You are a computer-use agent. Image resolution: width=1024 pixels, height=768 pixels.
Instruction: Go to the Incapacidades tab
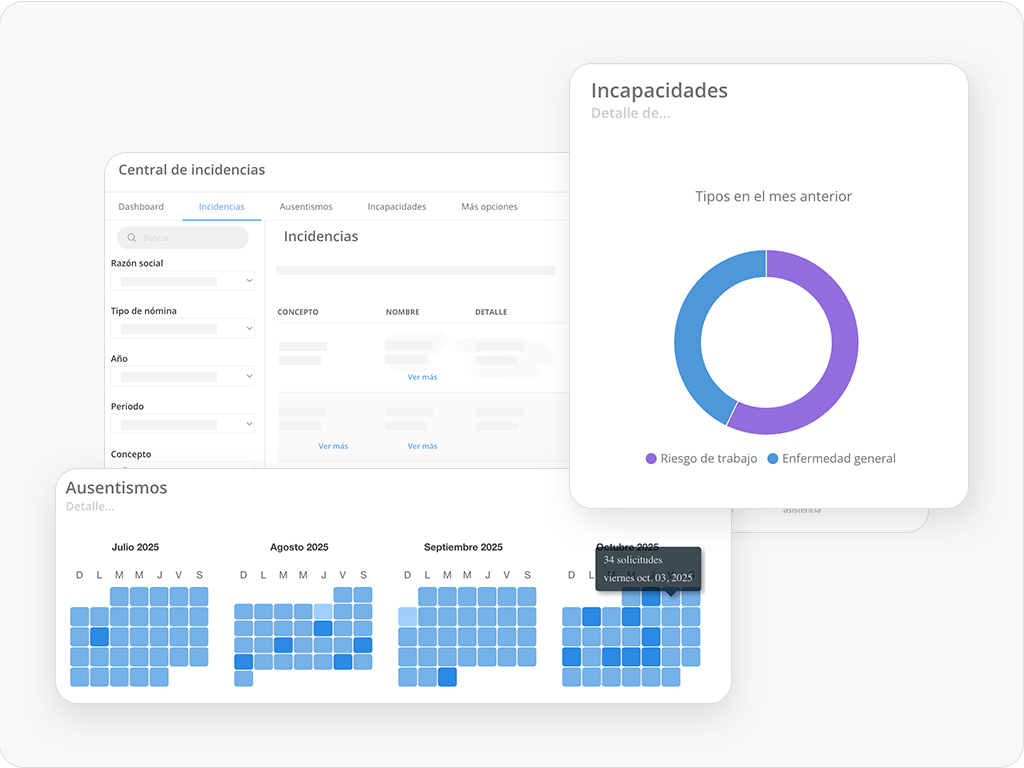397,207
